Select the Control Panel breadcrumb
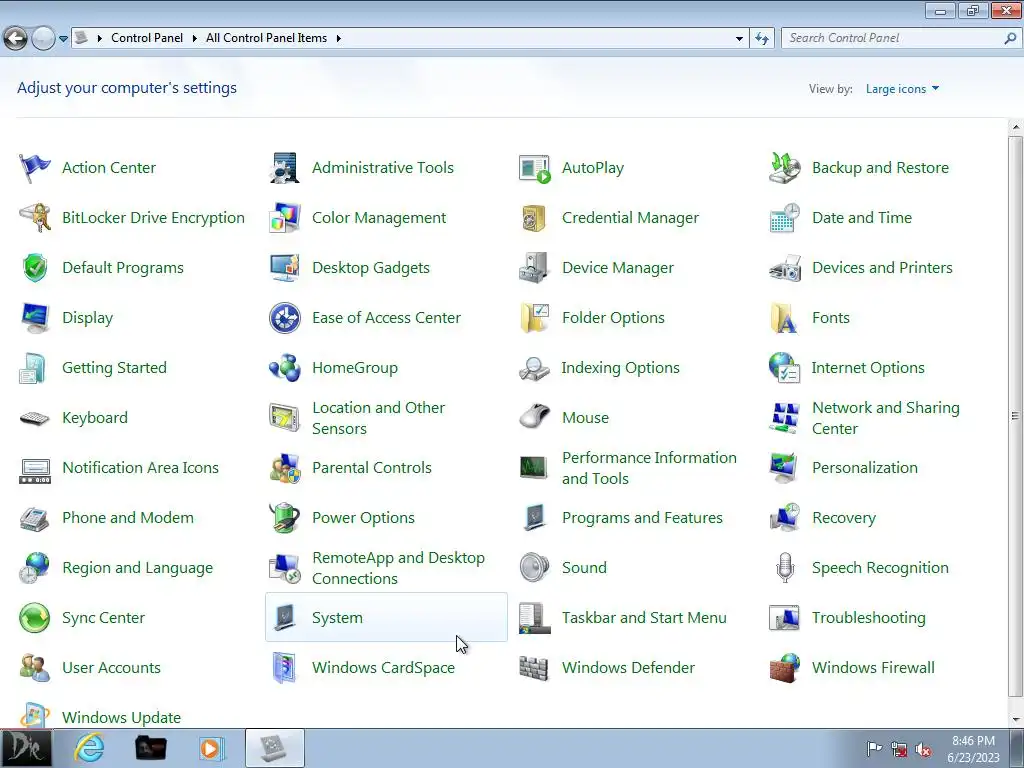Screen dimensions: 1024x768 147,38
